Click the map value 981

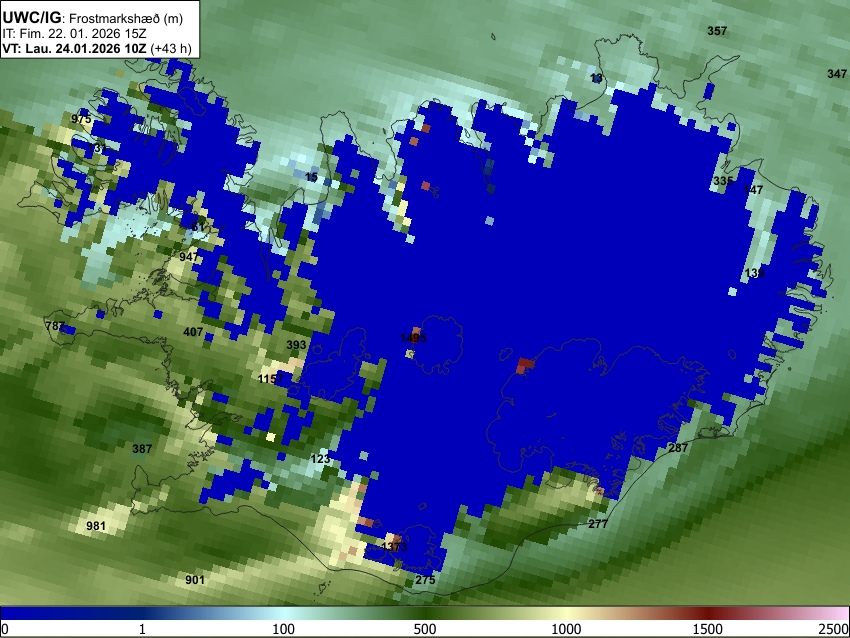[x=96, y=526]
